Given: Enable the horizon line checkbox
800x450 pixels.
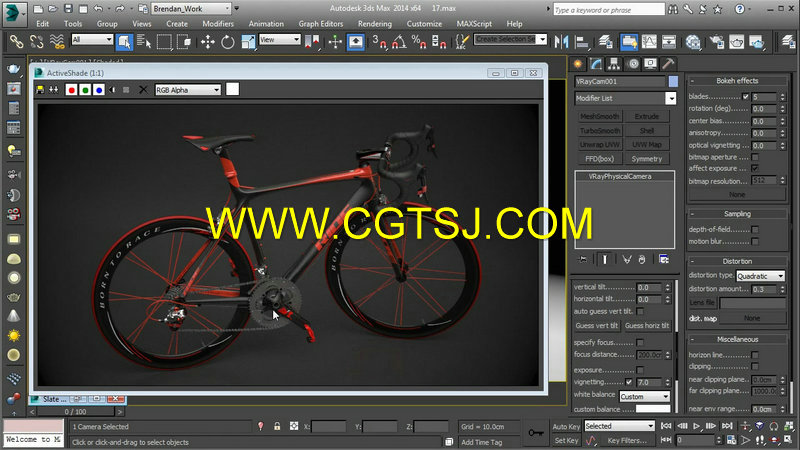Looking at the screenshot, I should click(x=755, y=355).
